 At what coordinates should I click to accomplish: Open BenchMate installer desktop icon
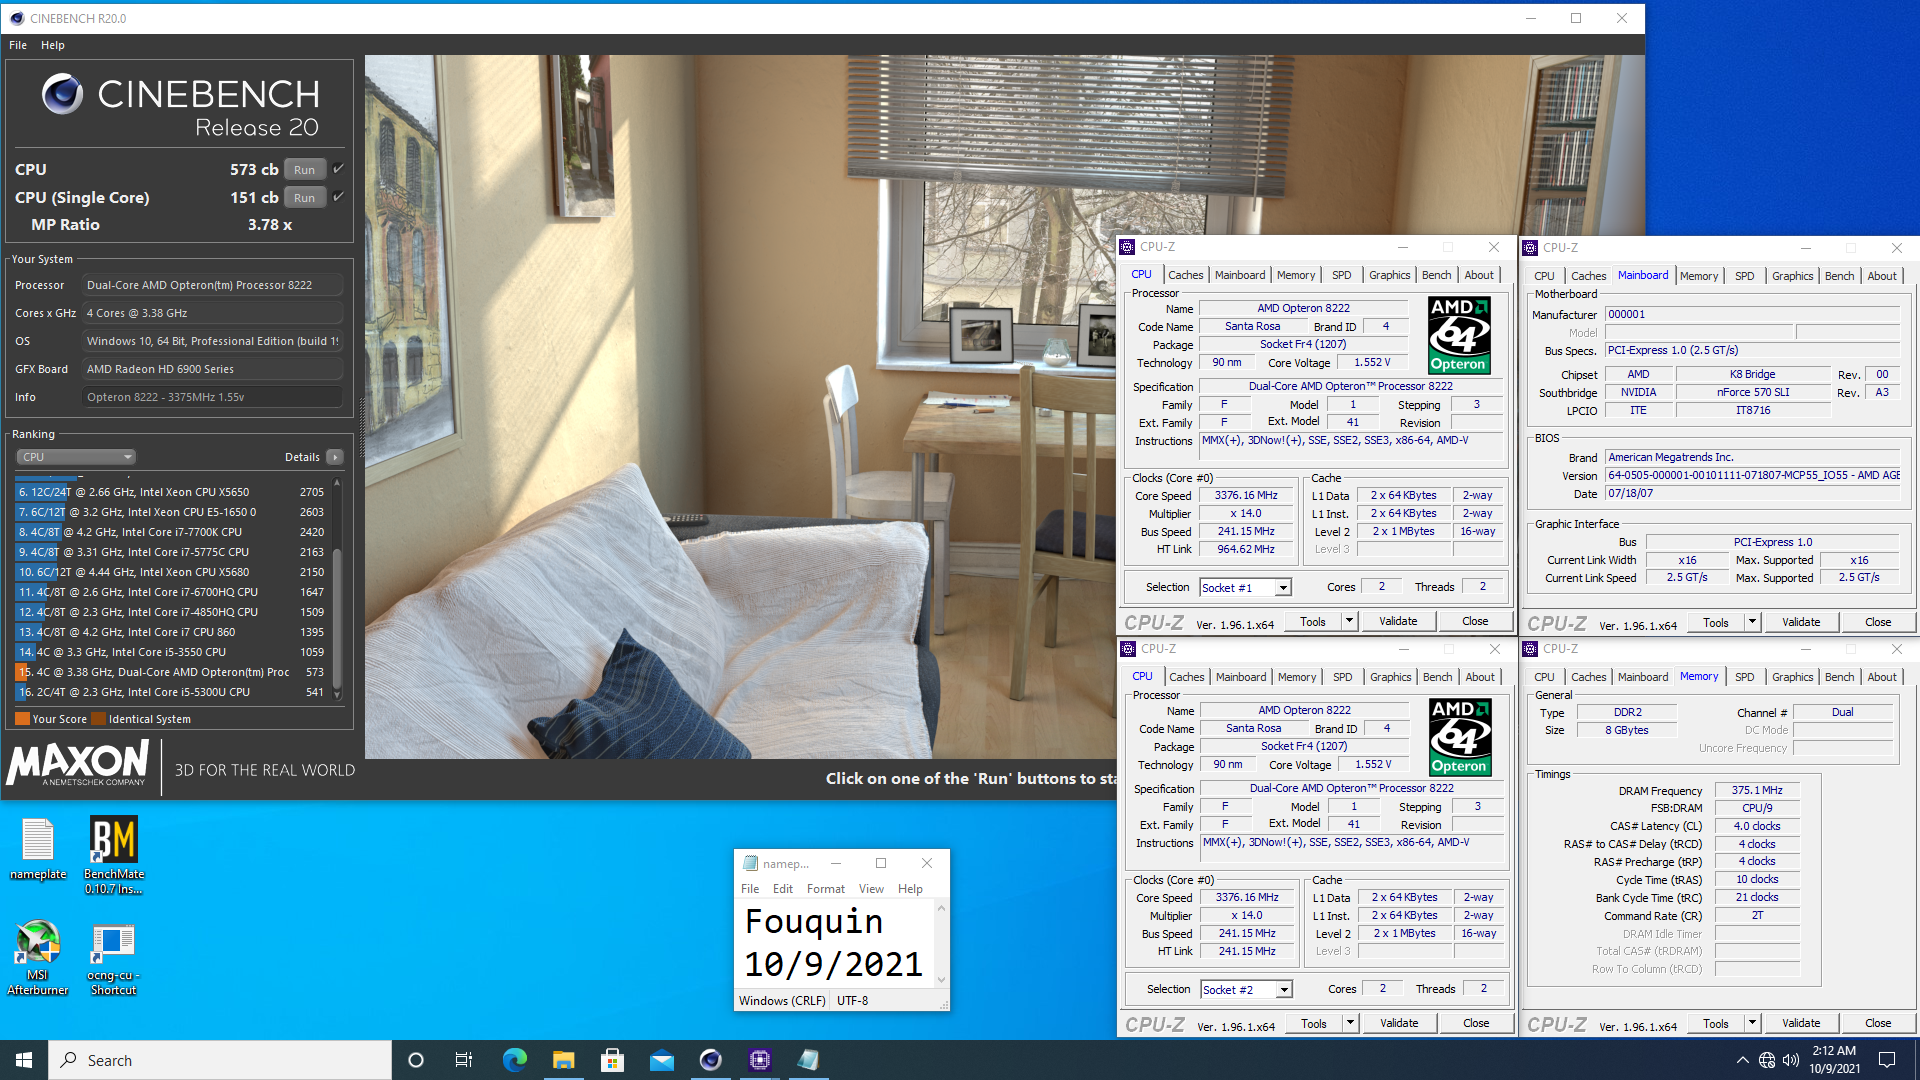[113, 855]
